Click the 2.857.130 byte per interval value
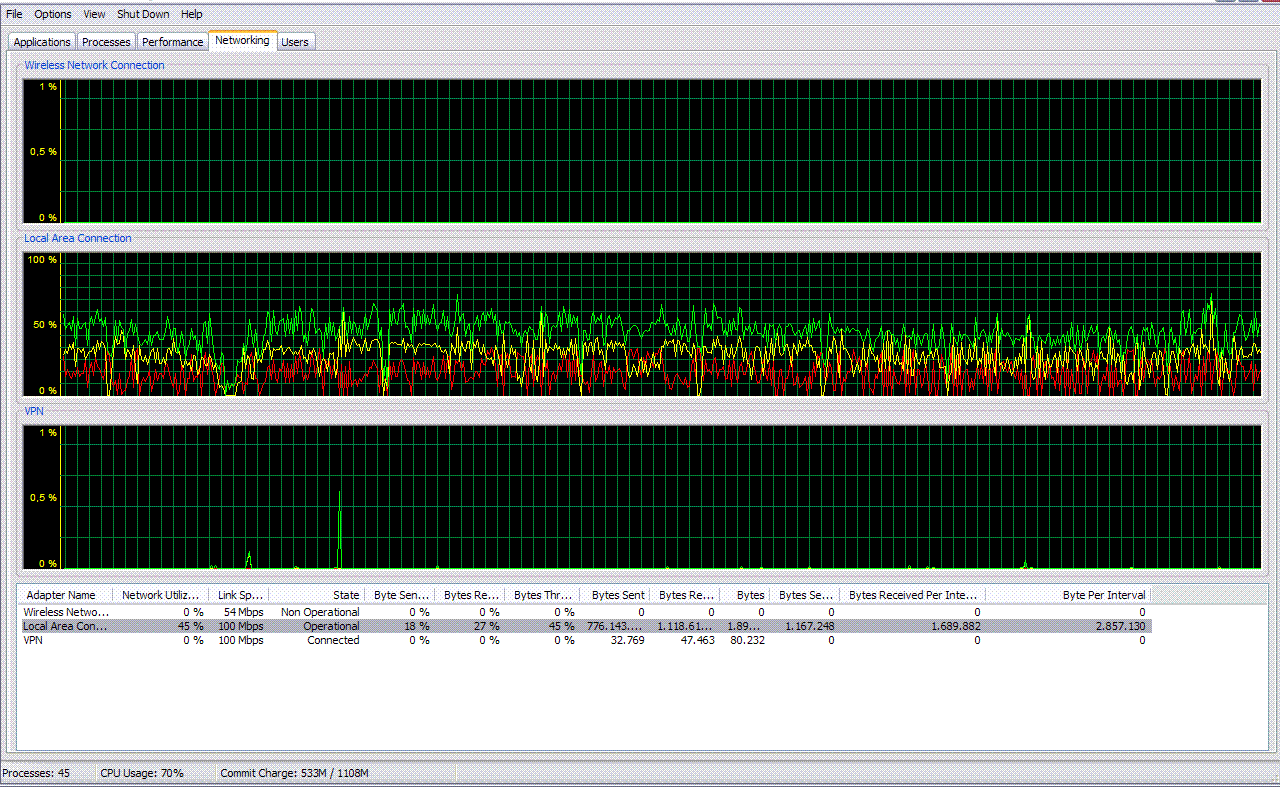1280x787 pixels. pos(1120,626)
